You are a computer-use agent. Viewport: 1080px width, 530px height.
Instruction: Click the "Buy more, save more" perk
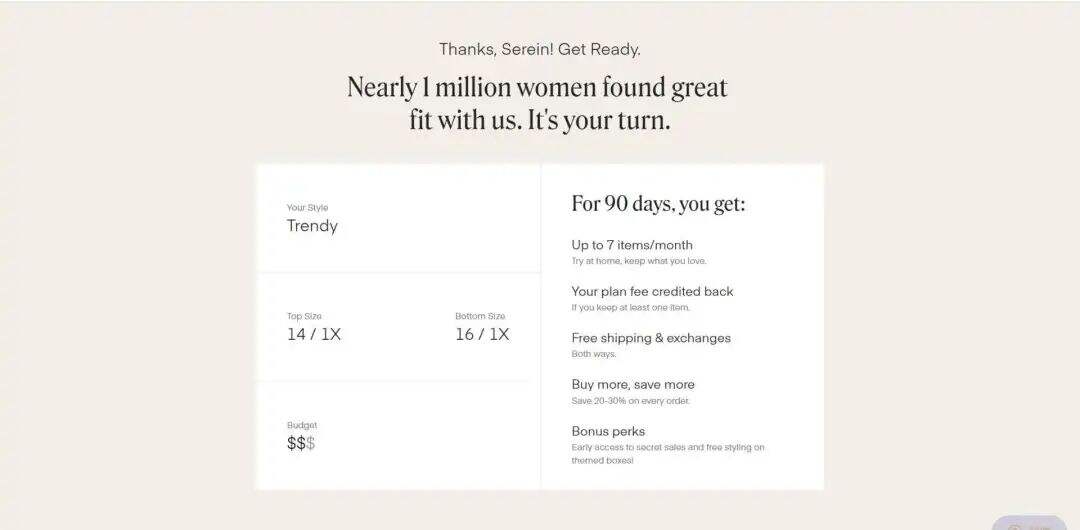pos(633,385)
